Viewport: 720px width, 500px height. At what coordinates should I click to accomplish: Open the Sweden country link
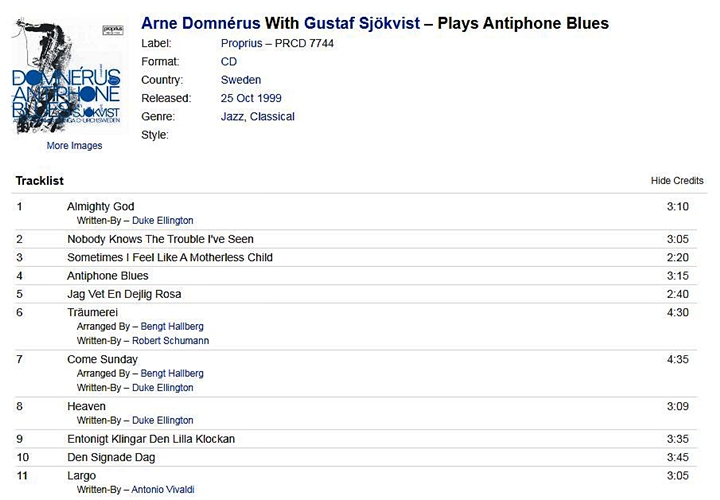tap(241, 80)
